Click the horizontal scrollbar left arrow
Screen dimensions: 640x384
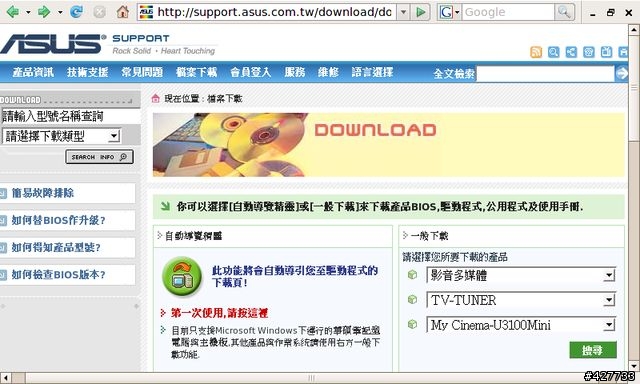coord(5,377)
